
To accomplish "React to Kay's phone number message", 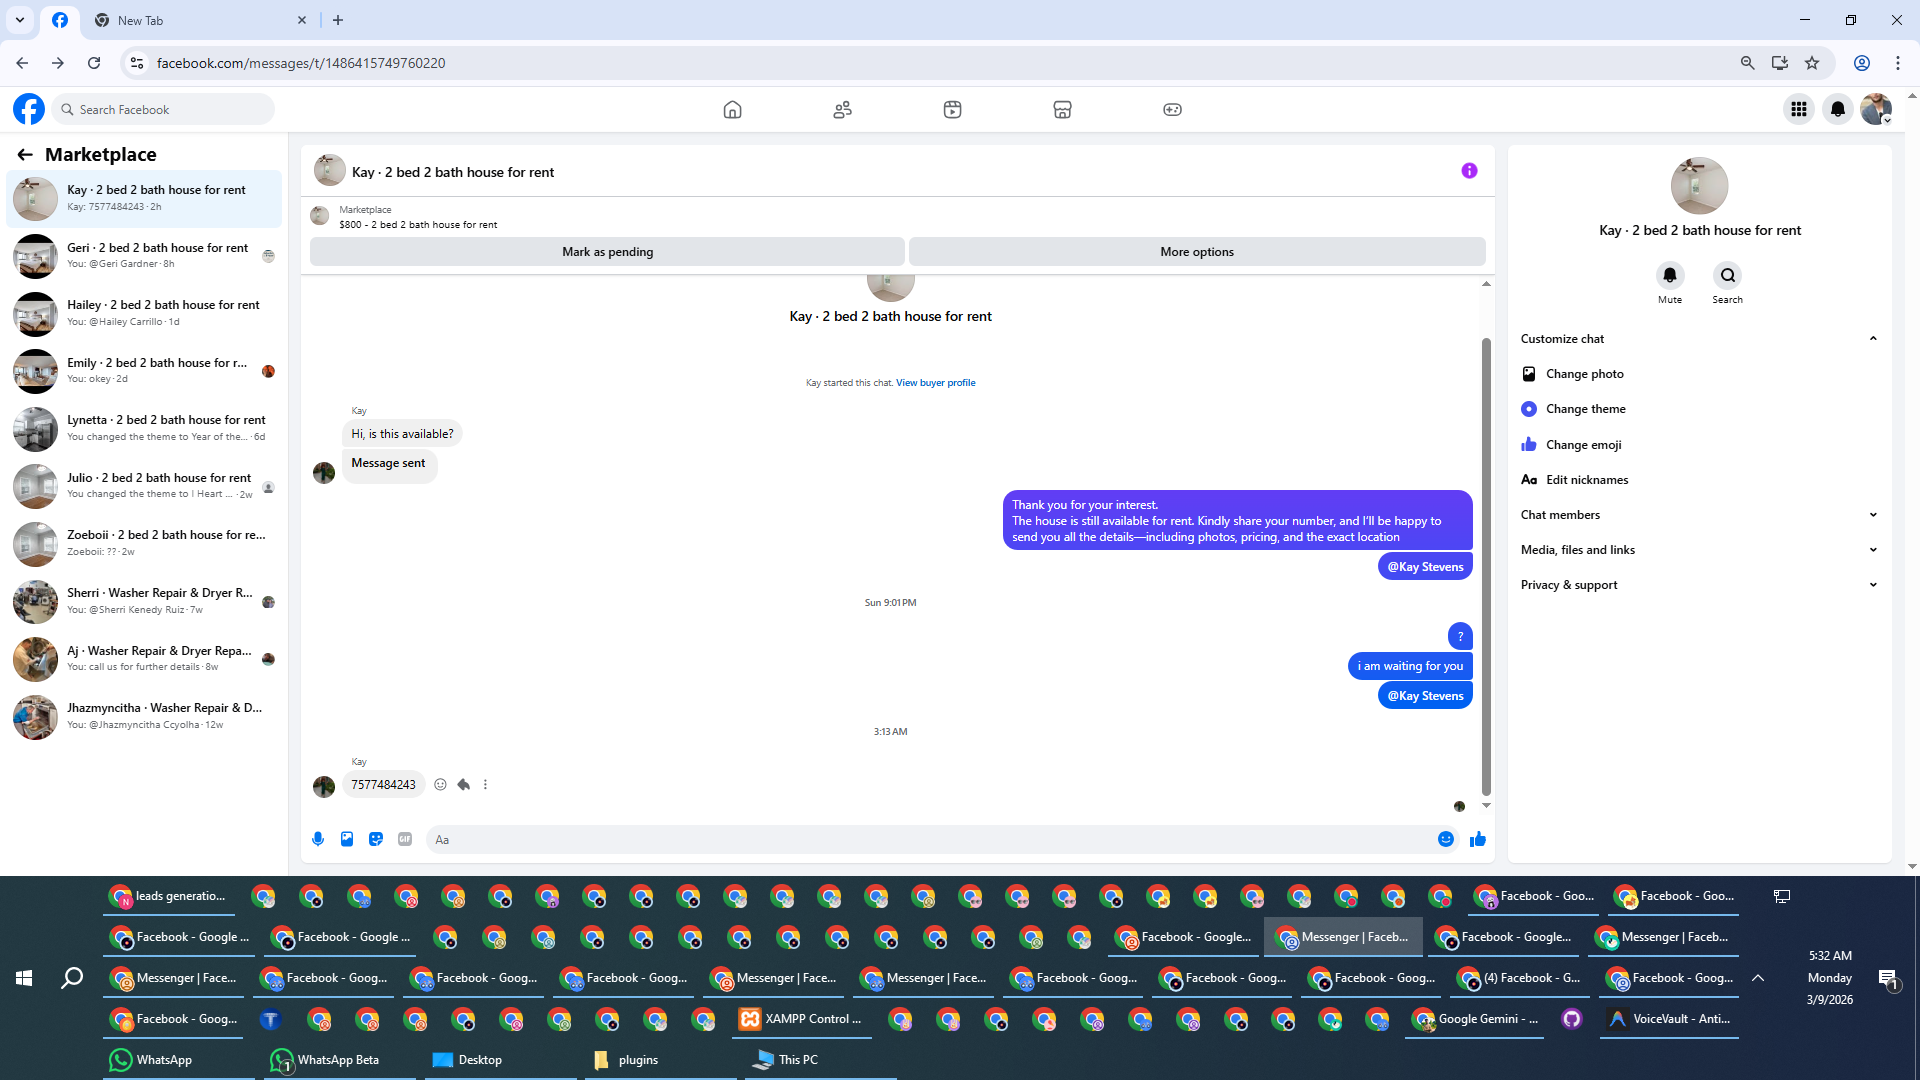I will pos(440,785).
